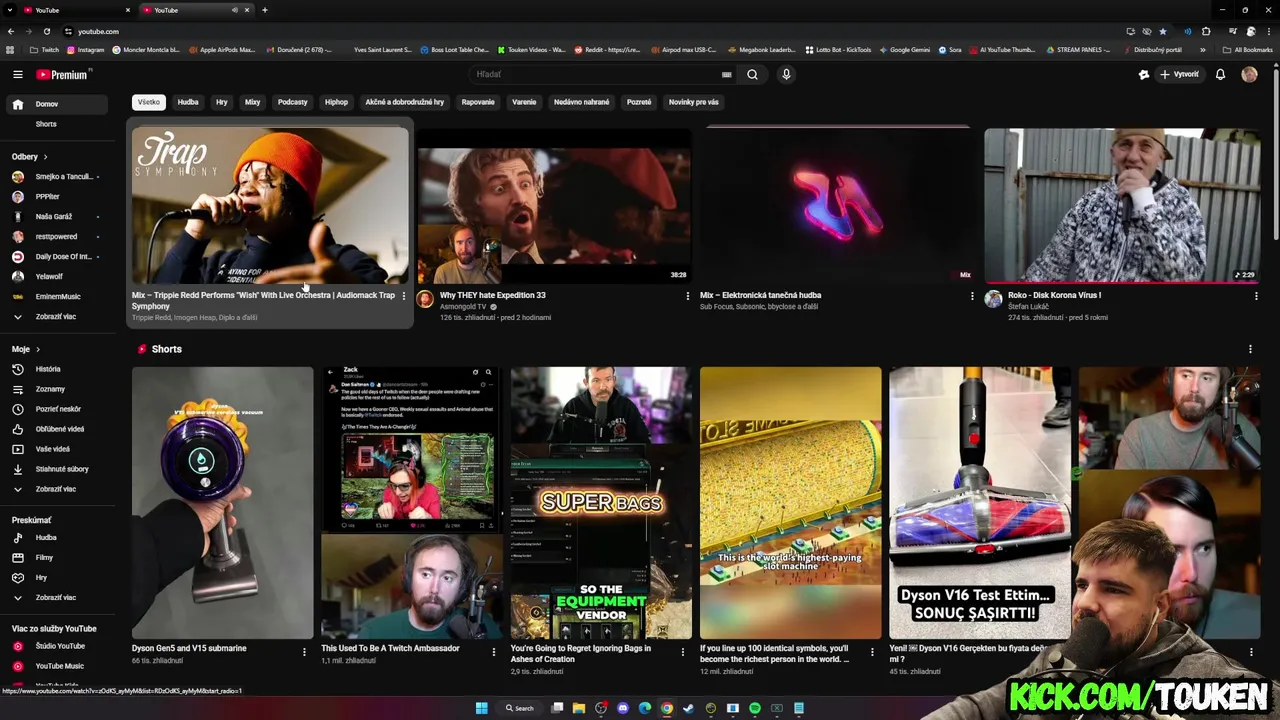Open more options for Expedition 33 video
Viewport: 1280px width, 720px height.
point(687,296)
